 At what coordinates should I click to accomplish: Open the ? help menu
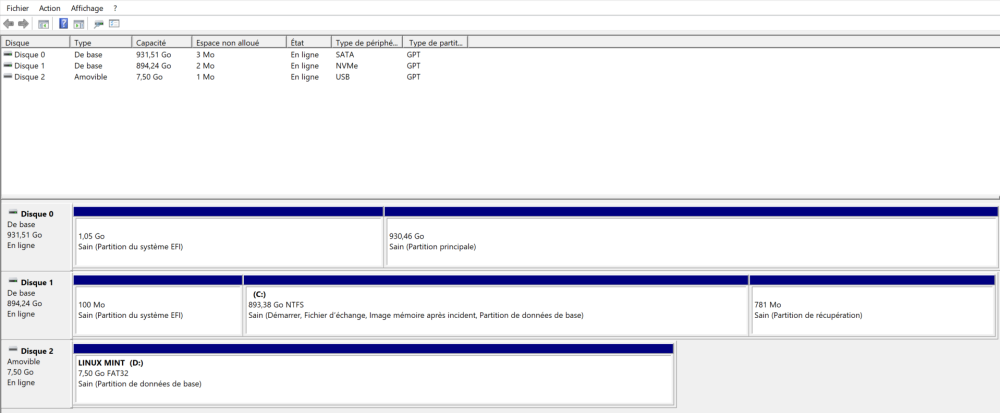pos(115,8)
